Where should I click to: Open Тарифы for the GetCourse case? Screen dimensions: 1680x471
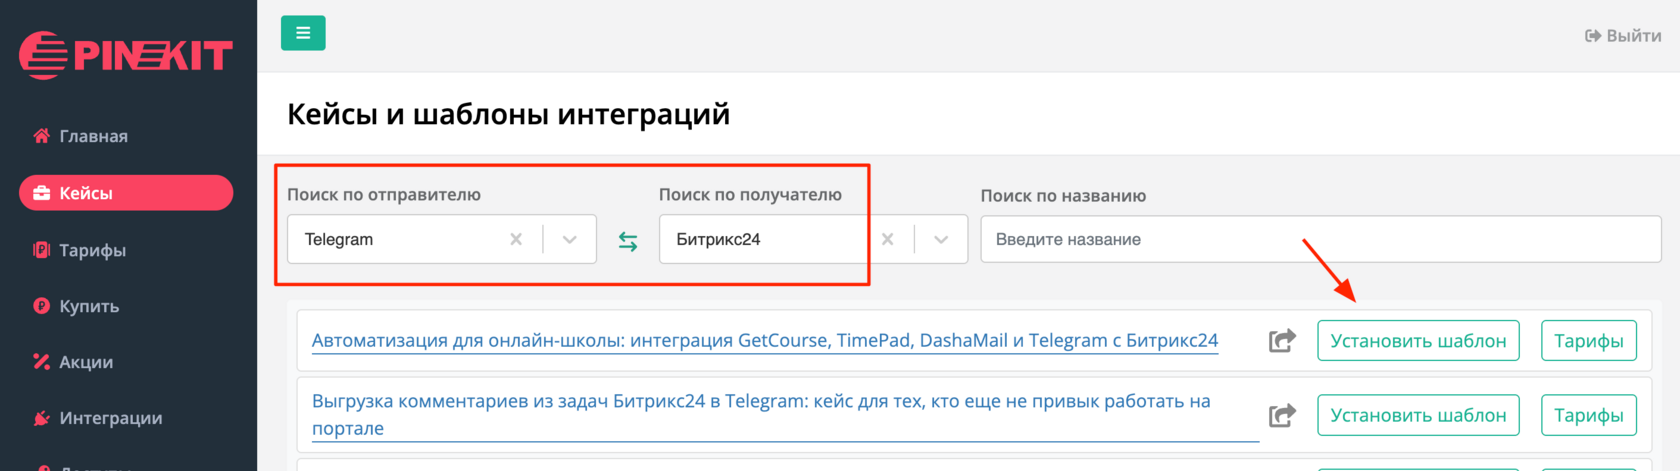tap(1589, 341)
